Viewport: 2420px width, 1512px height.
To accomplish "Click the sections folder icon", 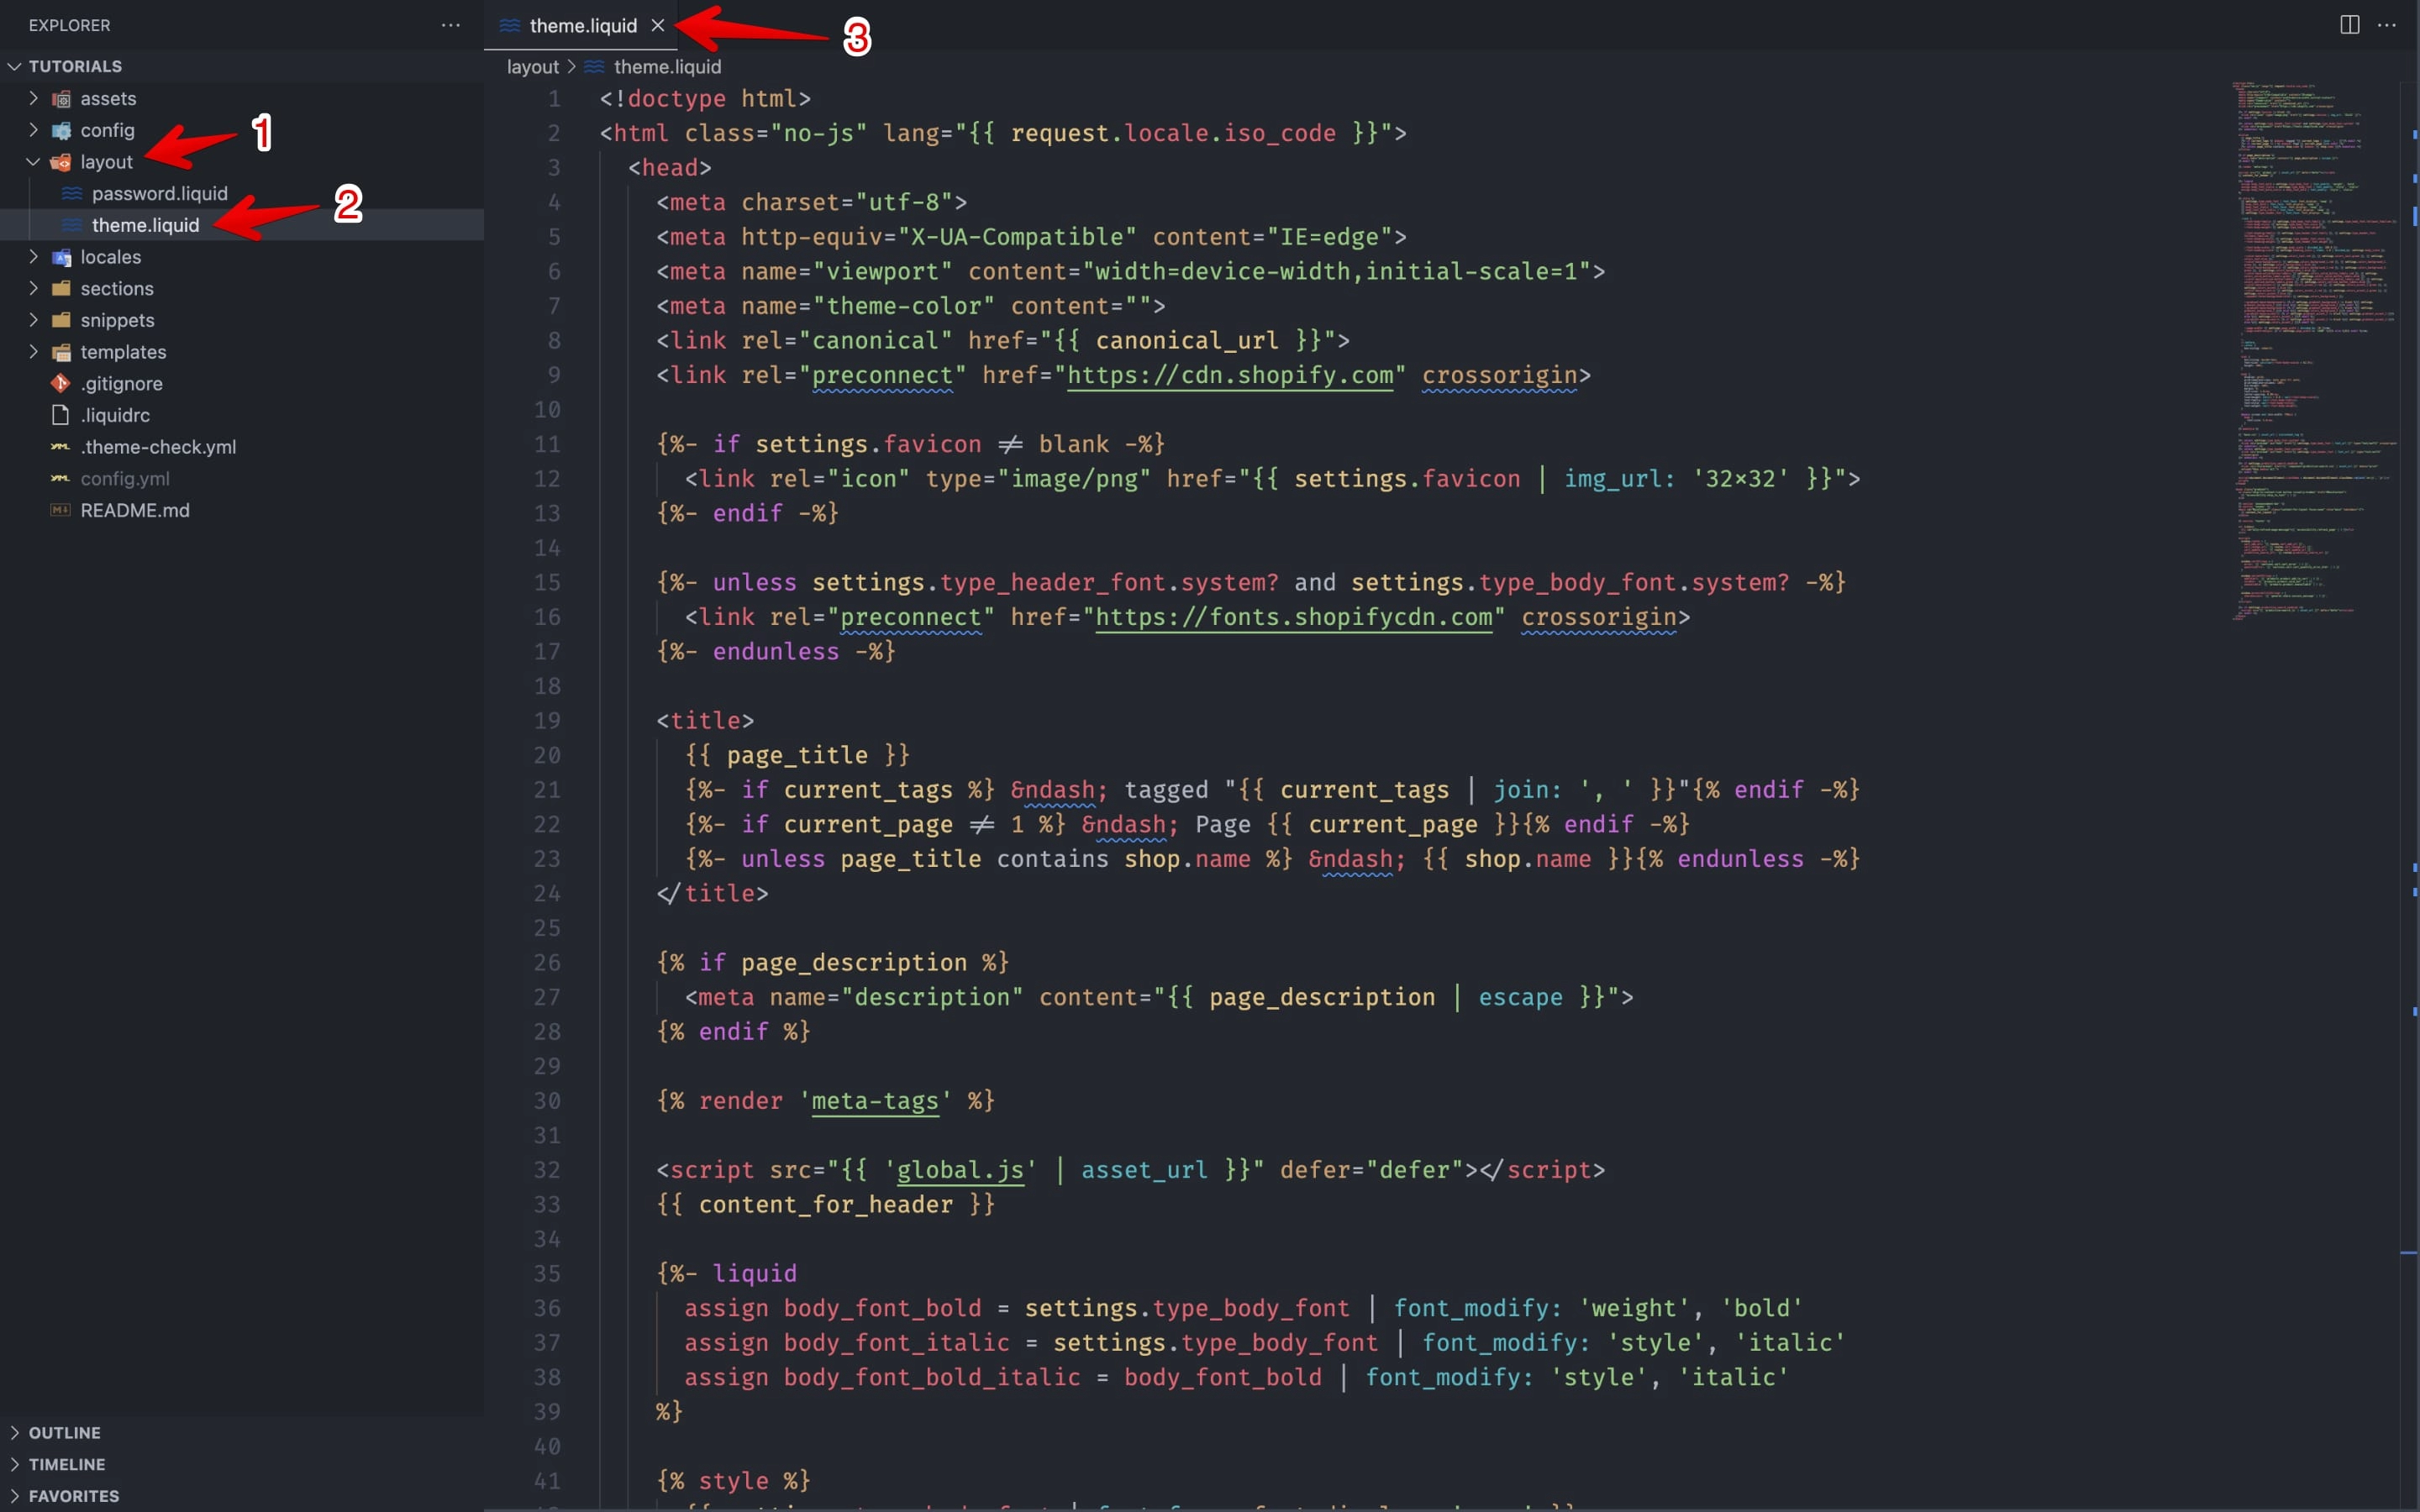I will pos(61,288).
